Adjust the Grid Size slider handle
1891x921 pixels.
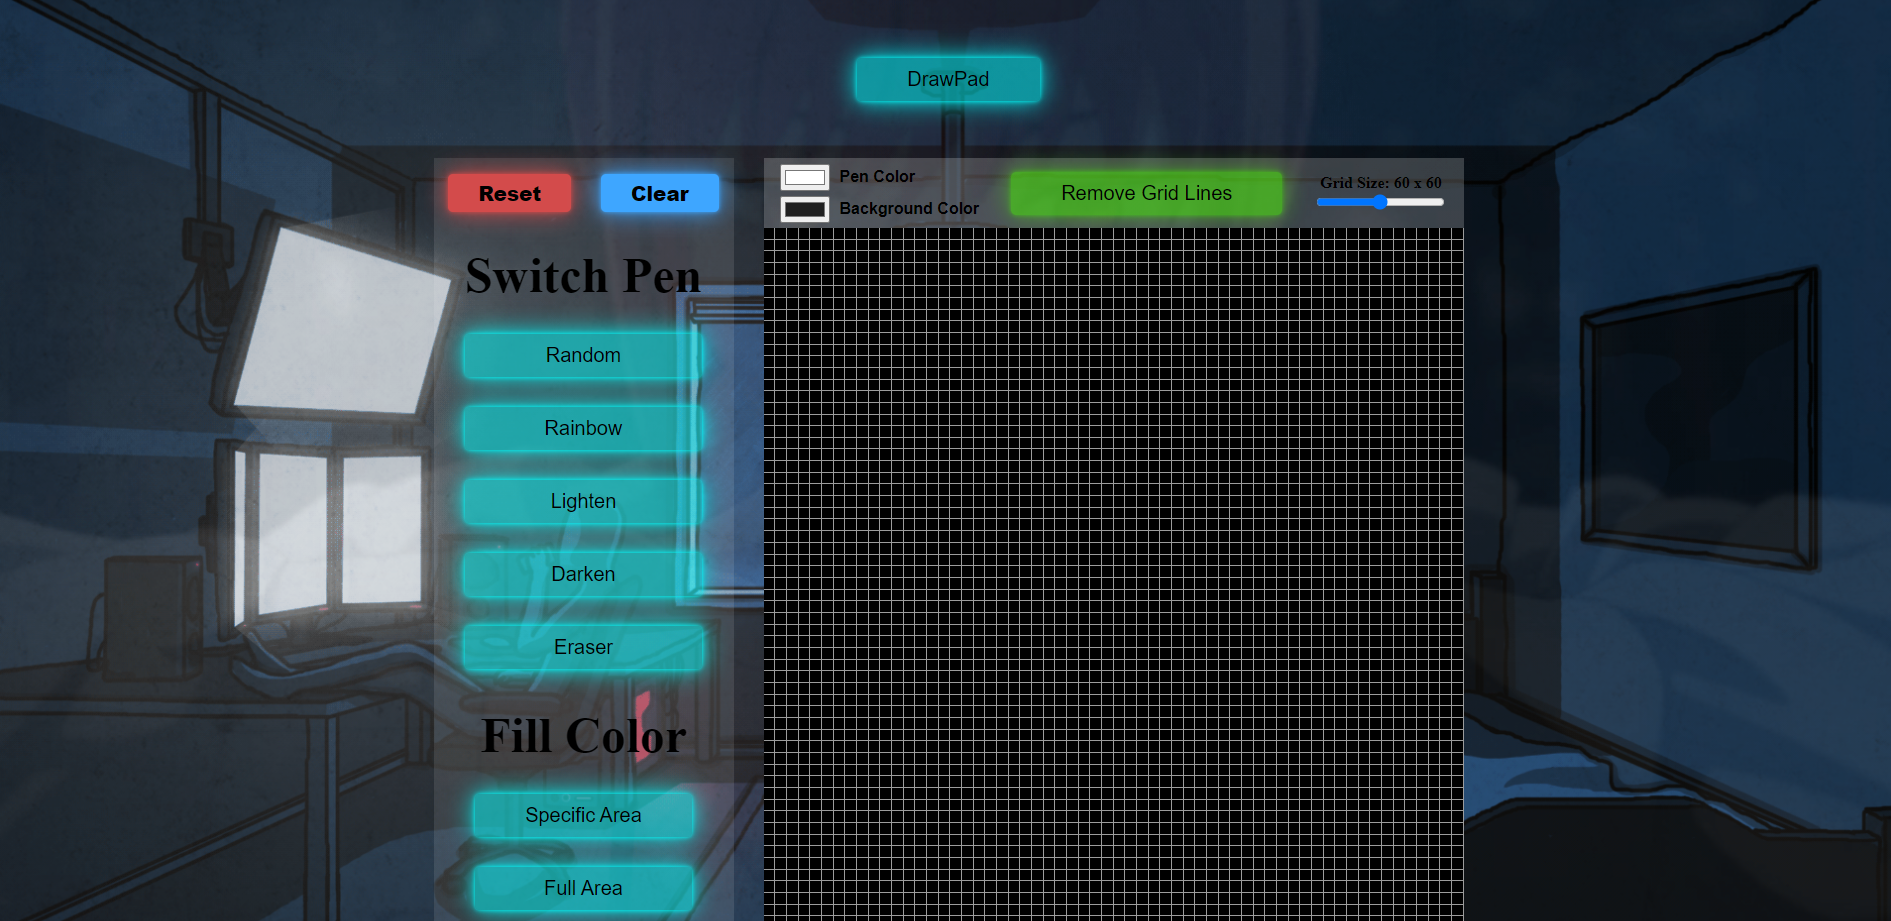coord(1380,201)
